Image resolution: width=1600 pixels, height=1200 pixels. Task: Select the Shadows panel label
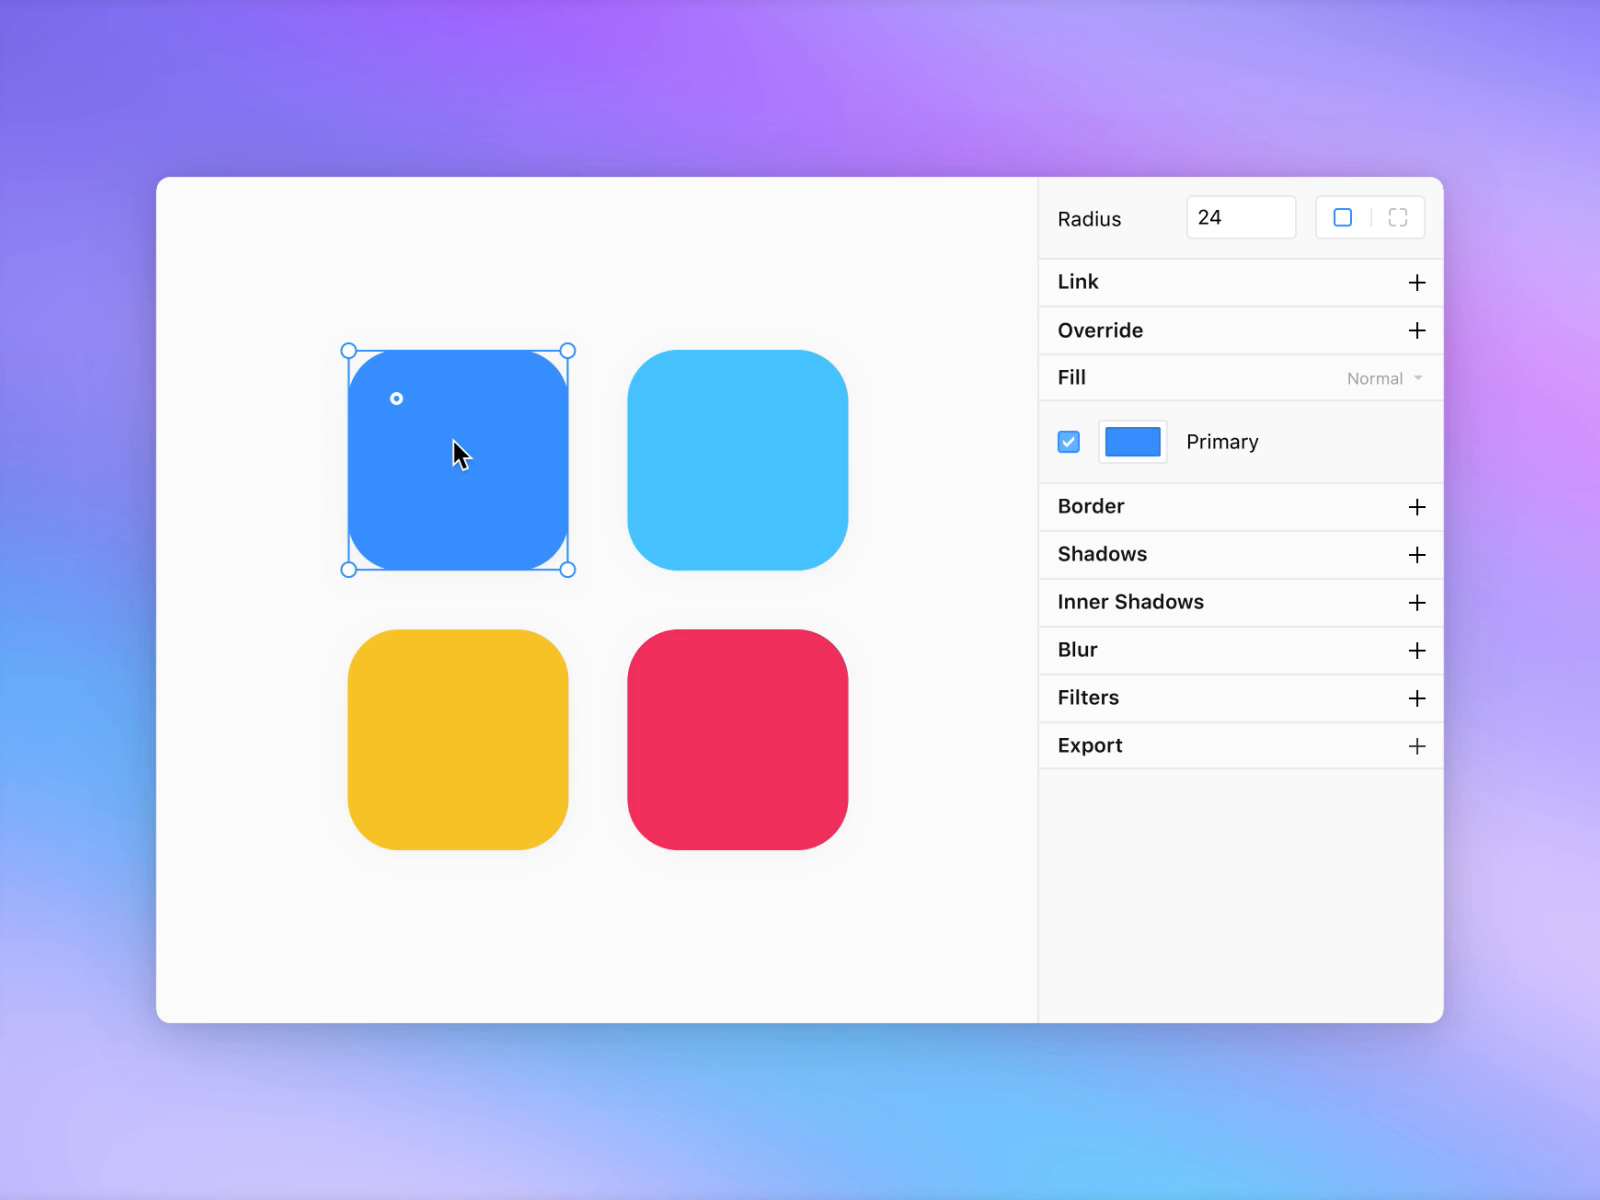coord(1102,554)
